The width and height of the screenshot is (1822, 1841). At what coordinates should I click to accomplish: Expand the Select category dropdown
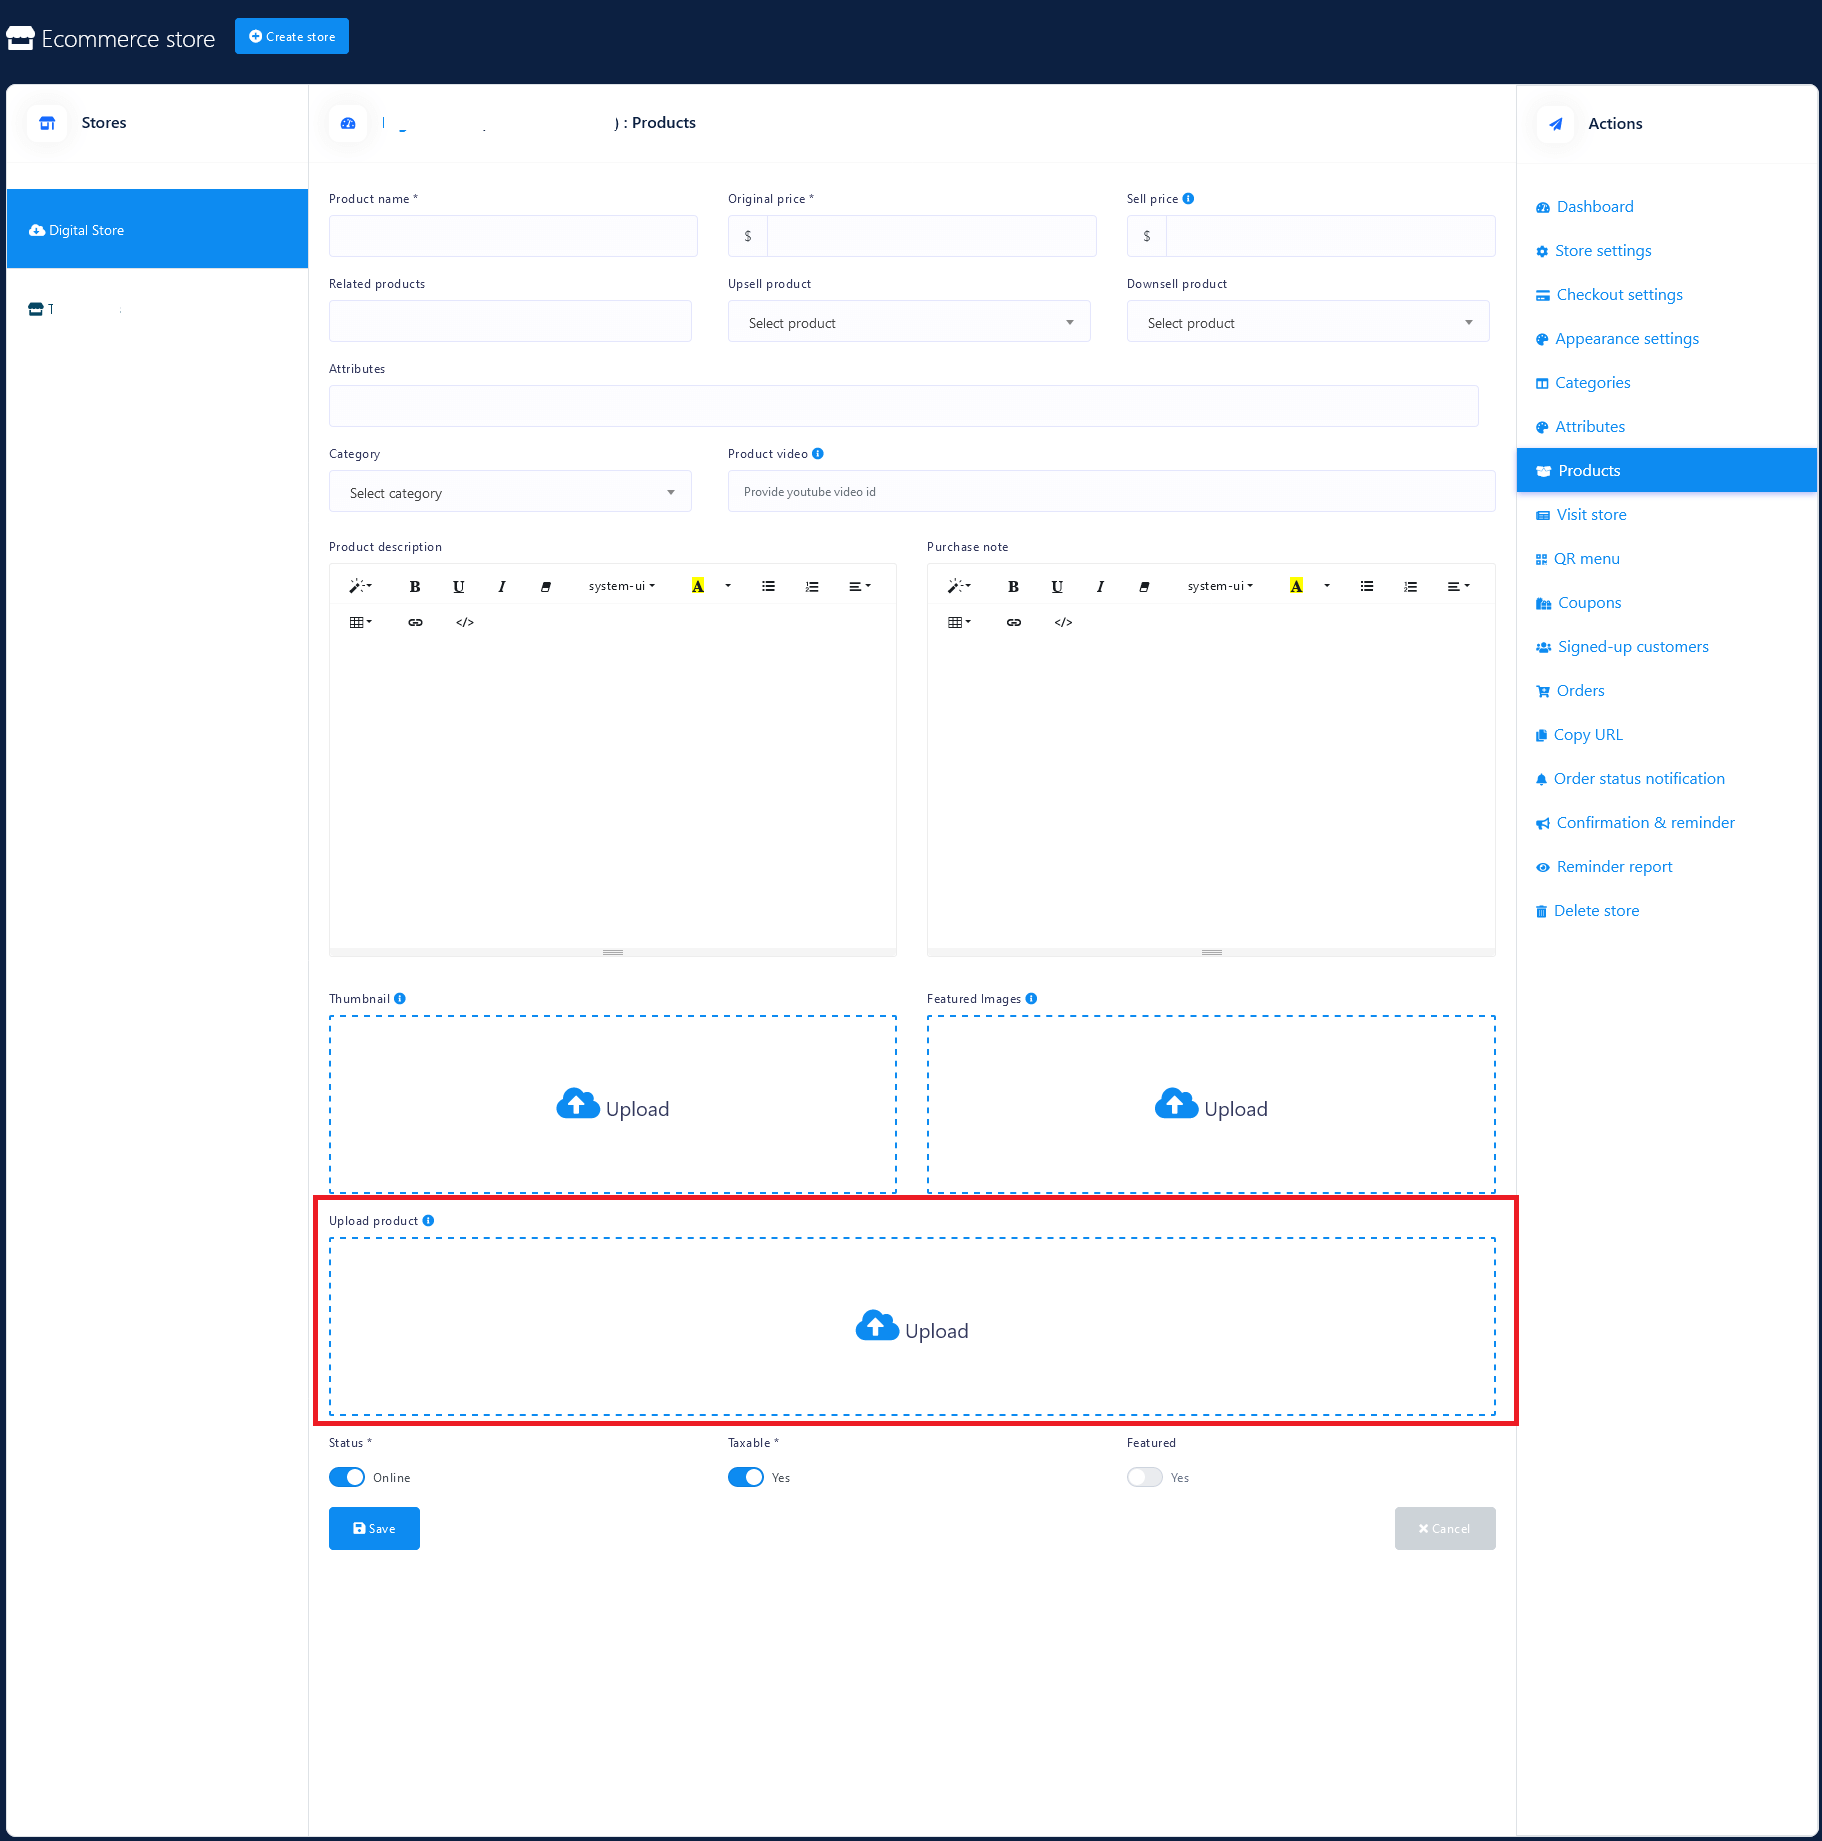click(510, 493)
